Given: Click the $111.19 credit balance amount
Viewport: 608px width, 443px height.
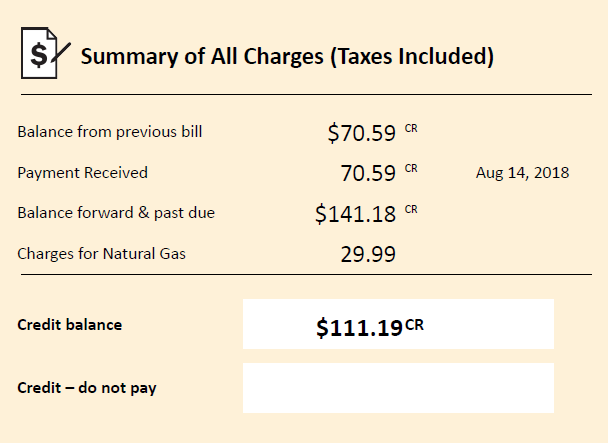Looking at the screenshot, I should 359,328.
